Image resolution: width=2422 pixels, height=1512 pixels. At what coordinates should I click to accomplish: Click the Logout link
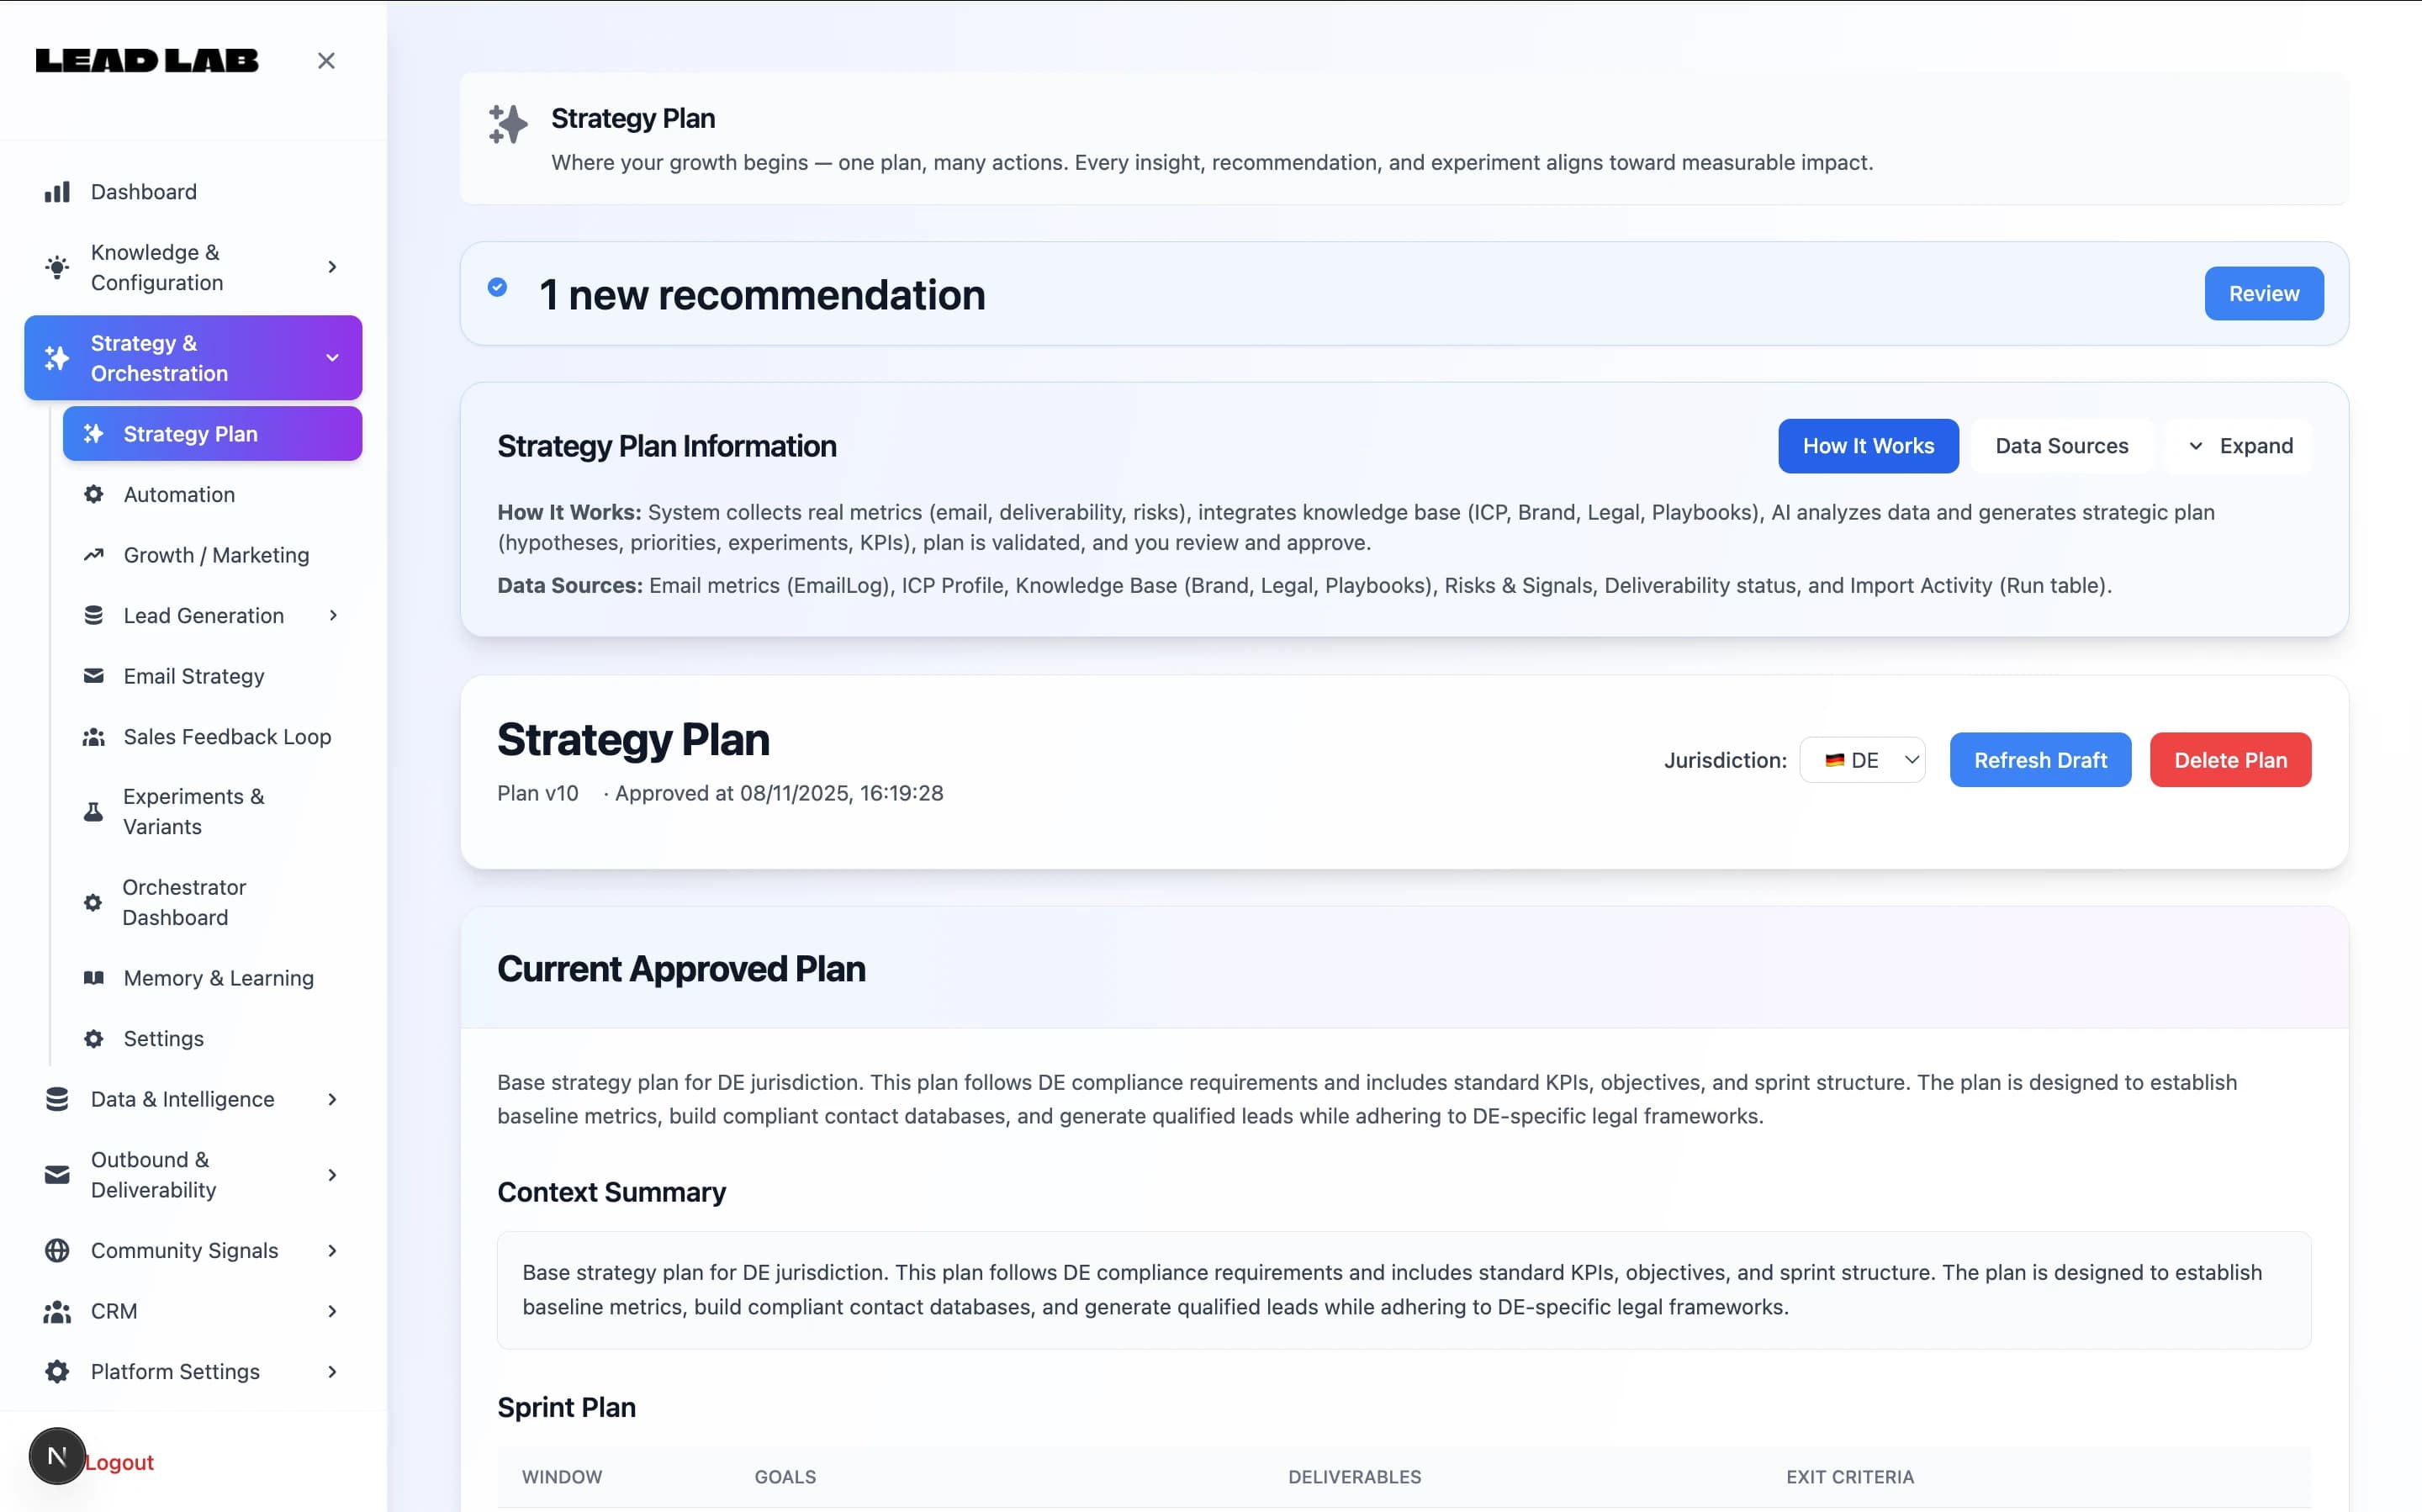coord(119,1462)
